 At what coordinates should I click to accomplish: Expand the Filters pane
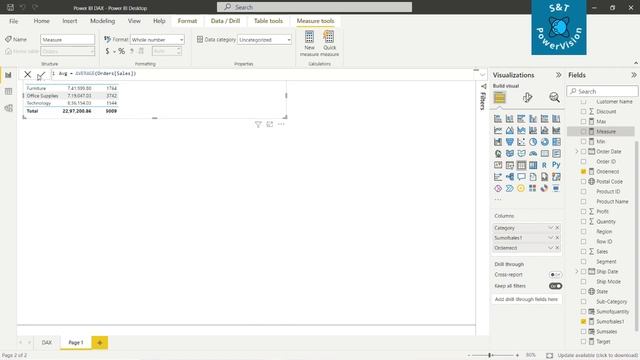pos(483,87)
